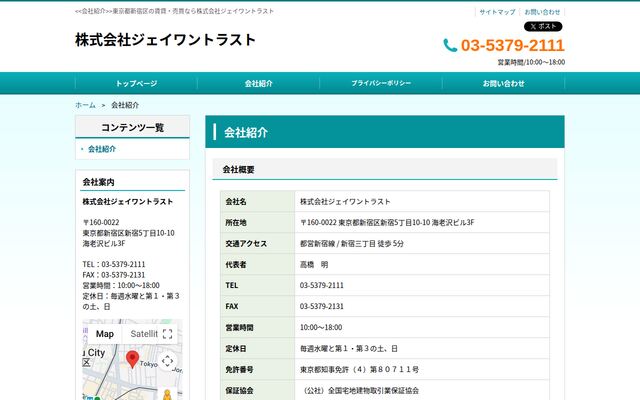Click the 交通アクセス table label
The height and width of the screenshot is (400, 640).
246,244
